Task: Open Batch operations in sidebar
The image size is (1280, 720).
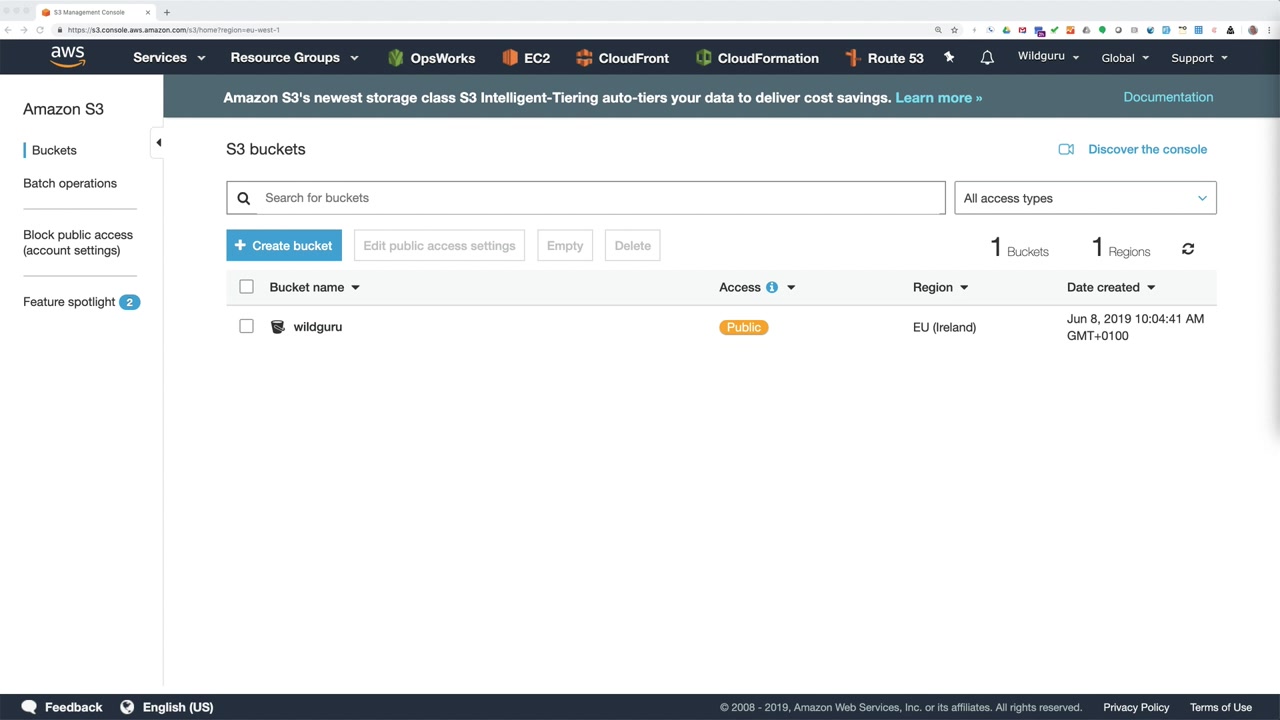Action: pos(70,183)
